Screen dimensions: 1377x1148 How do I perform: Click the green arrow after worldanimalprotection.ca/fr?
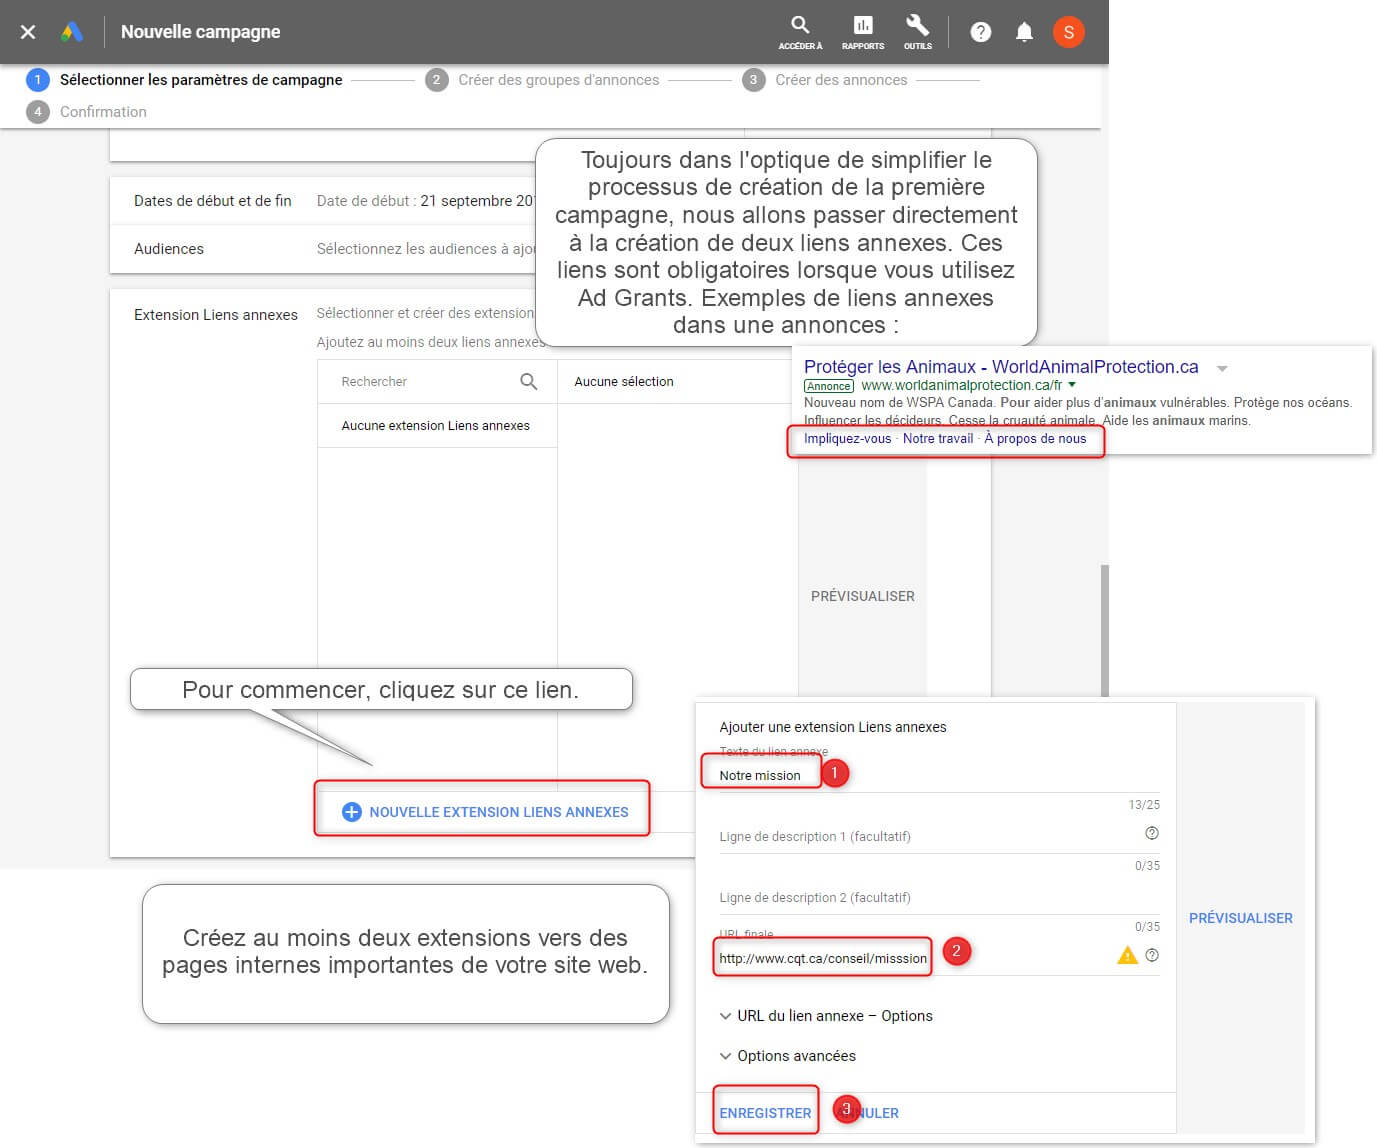click(1072, 385)
